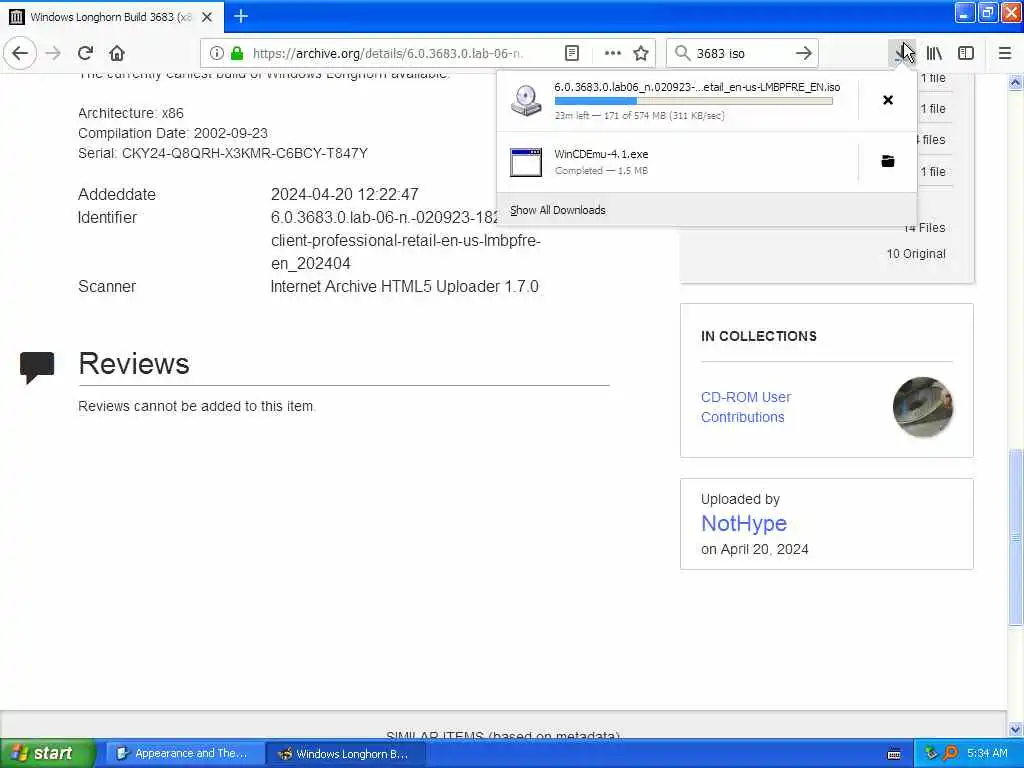Click the 10 Original files text
This screenshot has height=768, width=1024.
pyautogui.click(x=916, y=253)
